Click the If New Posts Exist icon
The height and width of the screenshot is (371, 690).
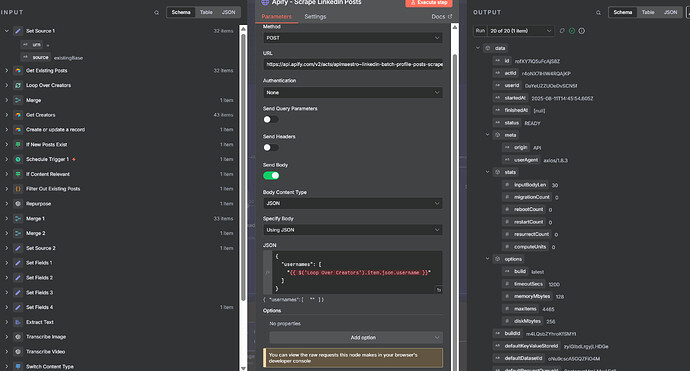(x=18, y=144)
